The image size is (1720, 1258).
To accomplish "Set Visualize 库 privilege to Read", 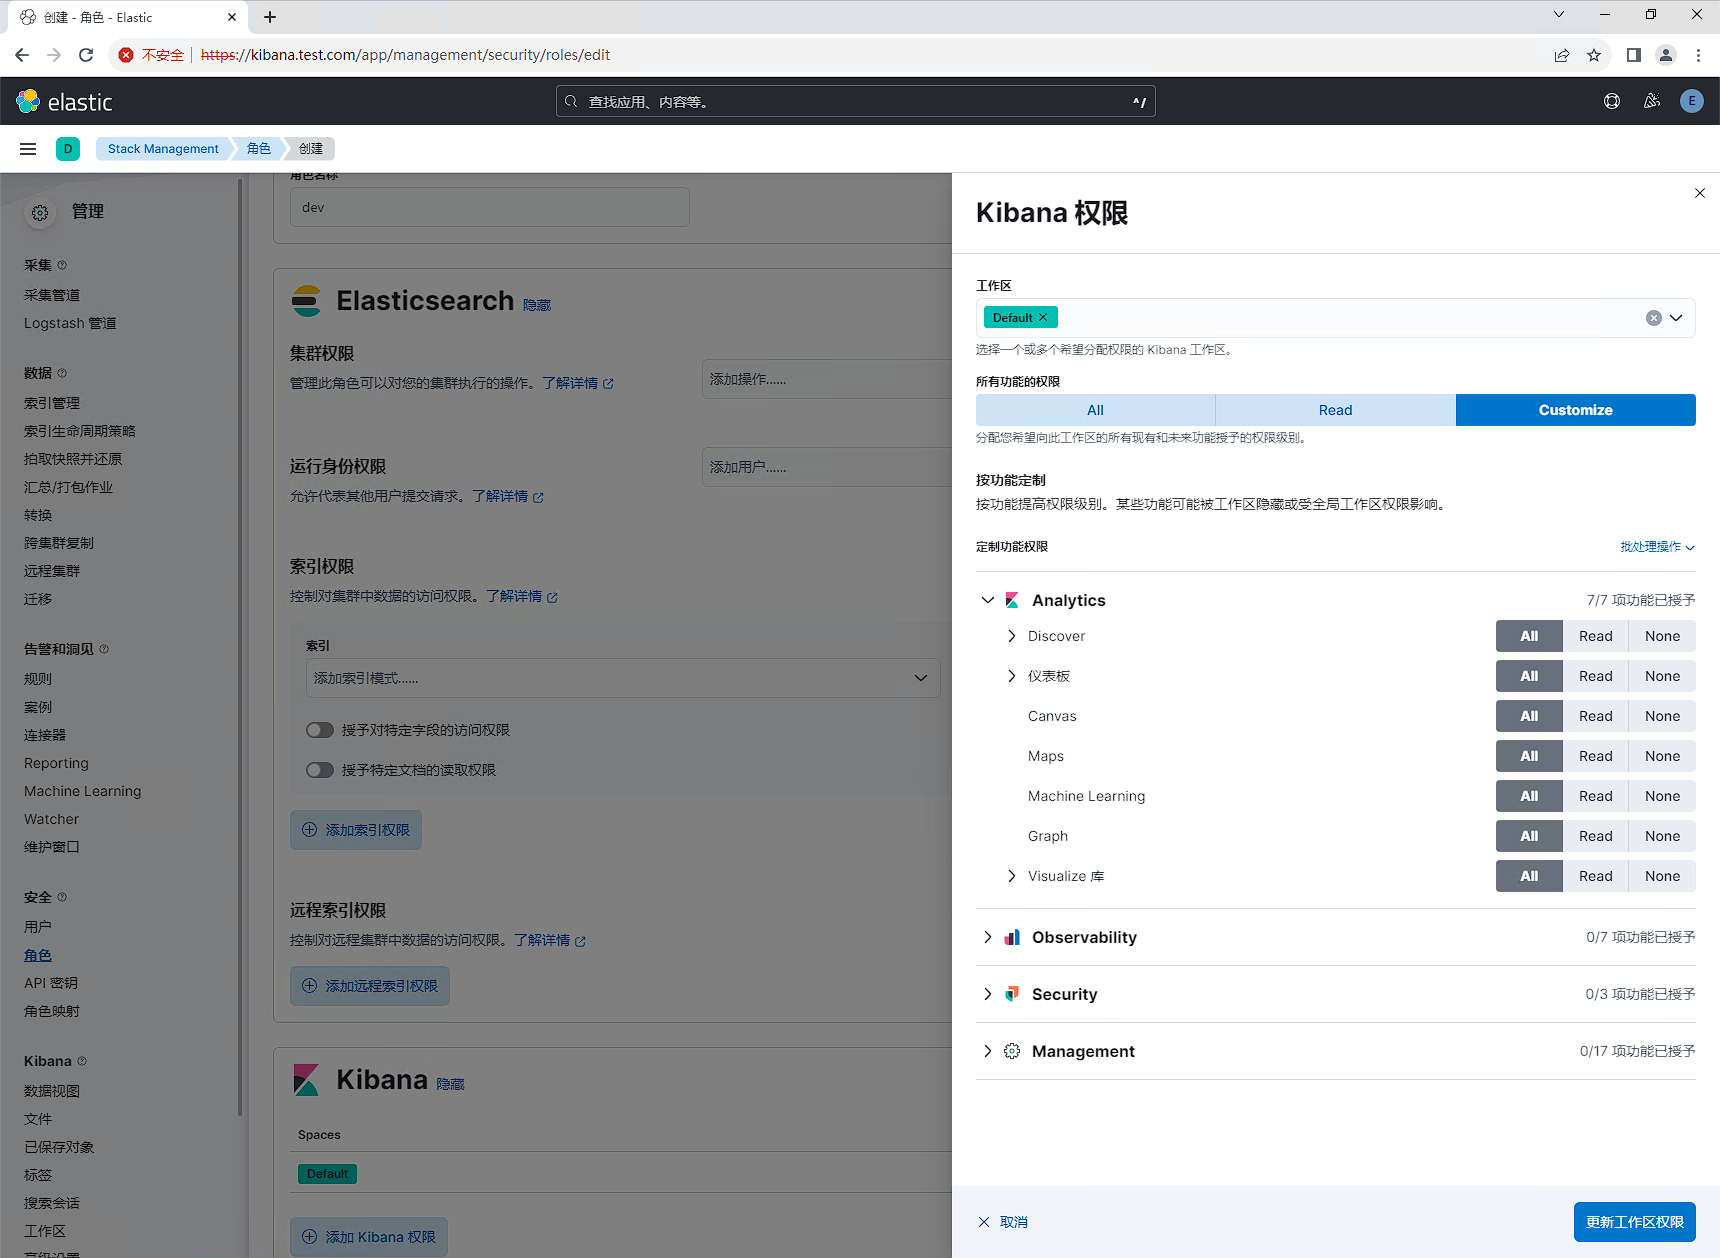I will click(1596, 876).
